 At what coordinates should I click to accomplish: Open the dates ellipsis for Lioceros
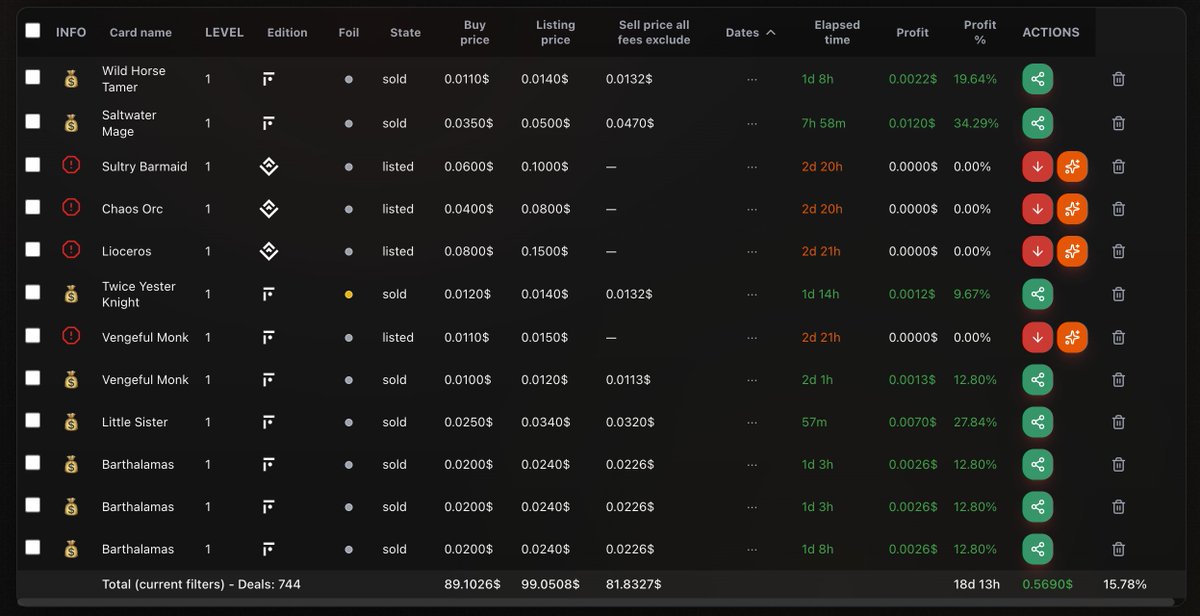pyautogui.click(x=751, y=250)
